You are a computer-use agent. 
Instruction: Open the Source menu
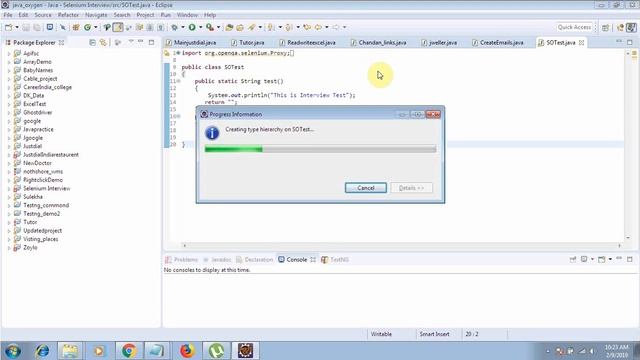coord(43,15)
